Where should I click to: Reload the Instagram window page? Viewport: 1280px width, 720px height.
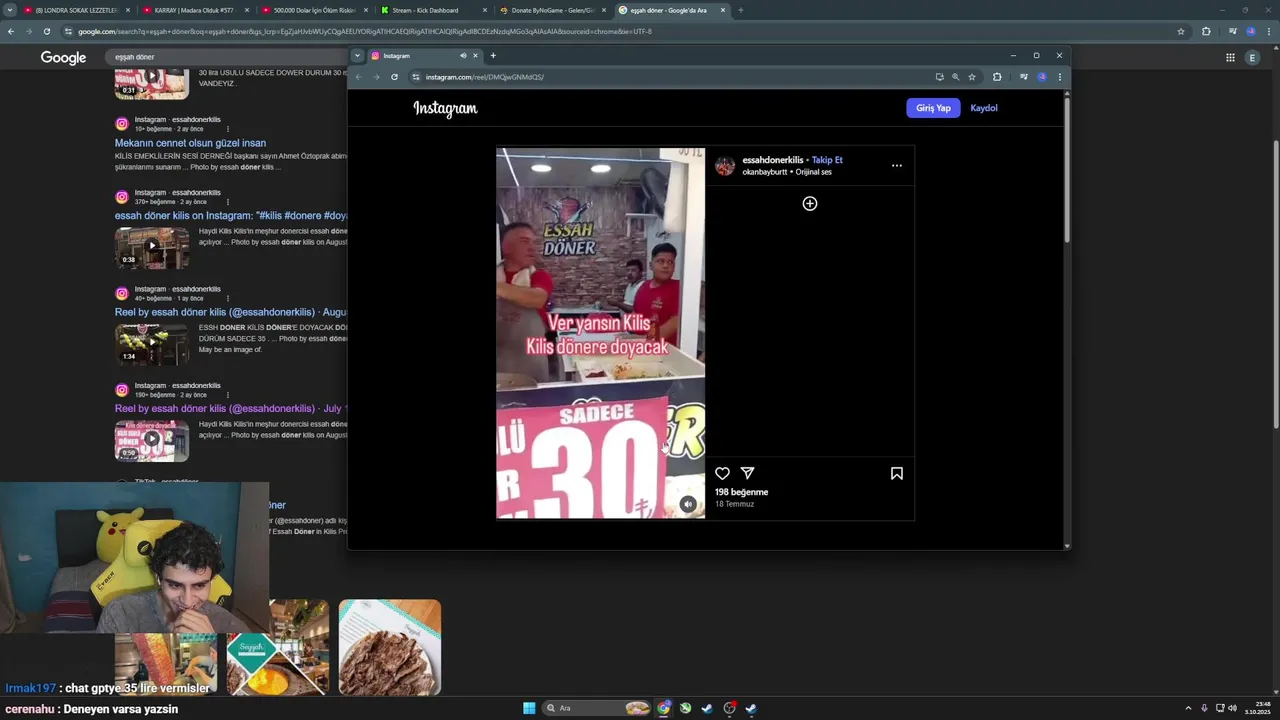(394, 77)
